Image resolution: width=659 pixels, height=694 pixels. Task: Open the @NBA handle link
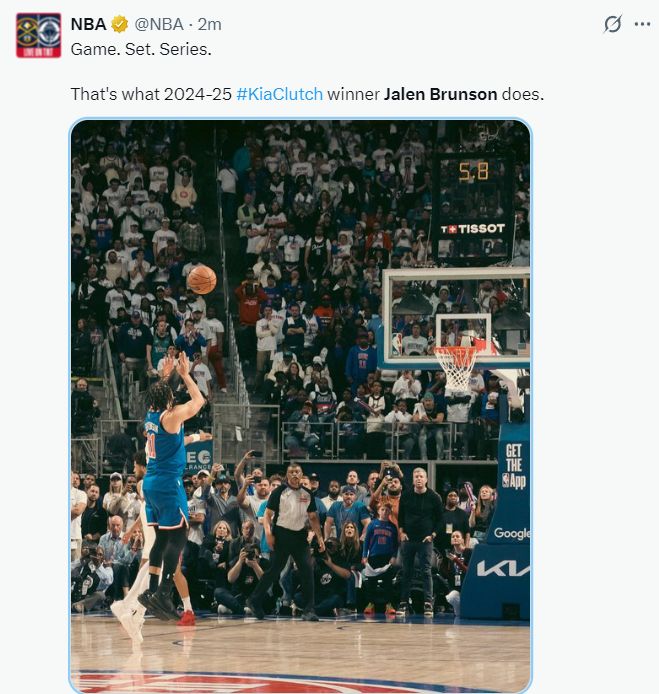[159, 24]
